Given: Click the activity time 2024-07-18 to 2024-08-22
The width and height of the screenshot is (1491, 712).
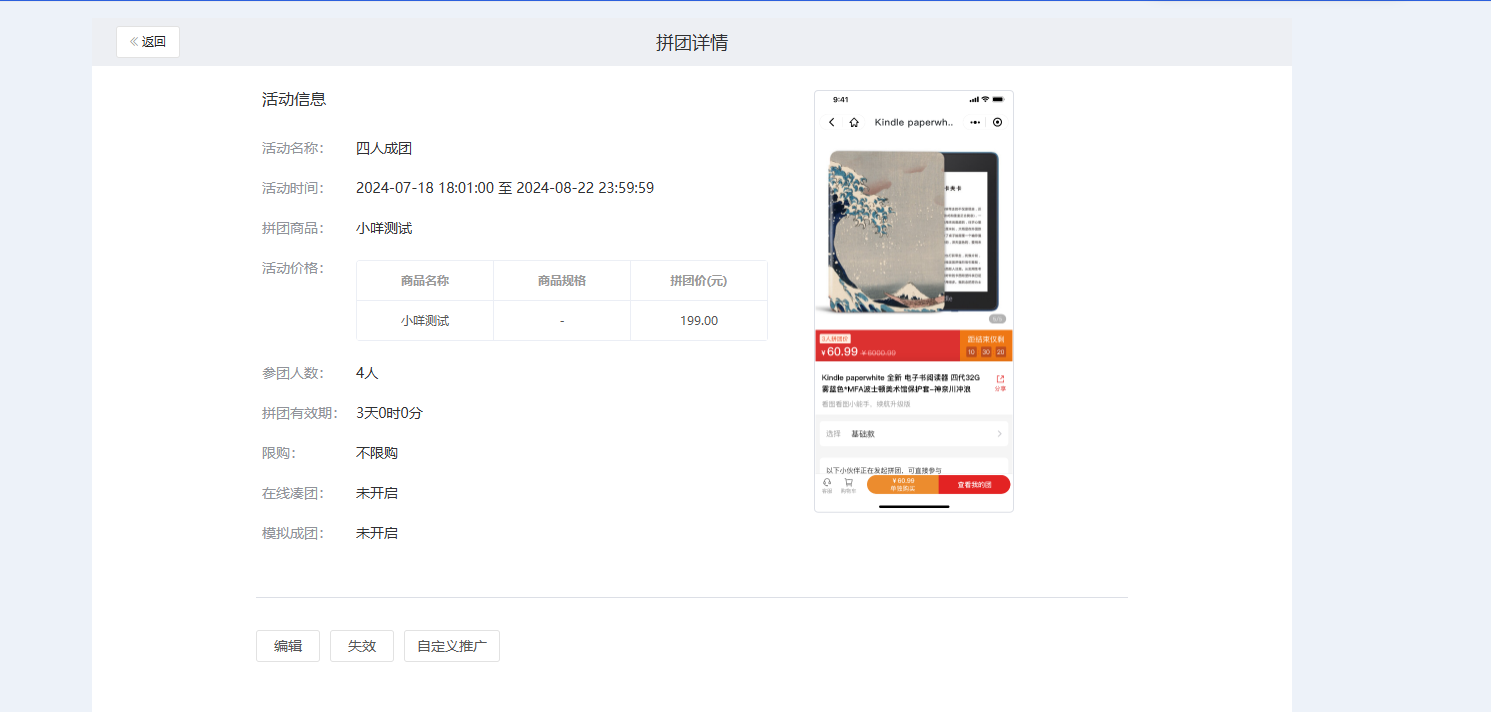Looking at the screenshot, I should [505, 188].
